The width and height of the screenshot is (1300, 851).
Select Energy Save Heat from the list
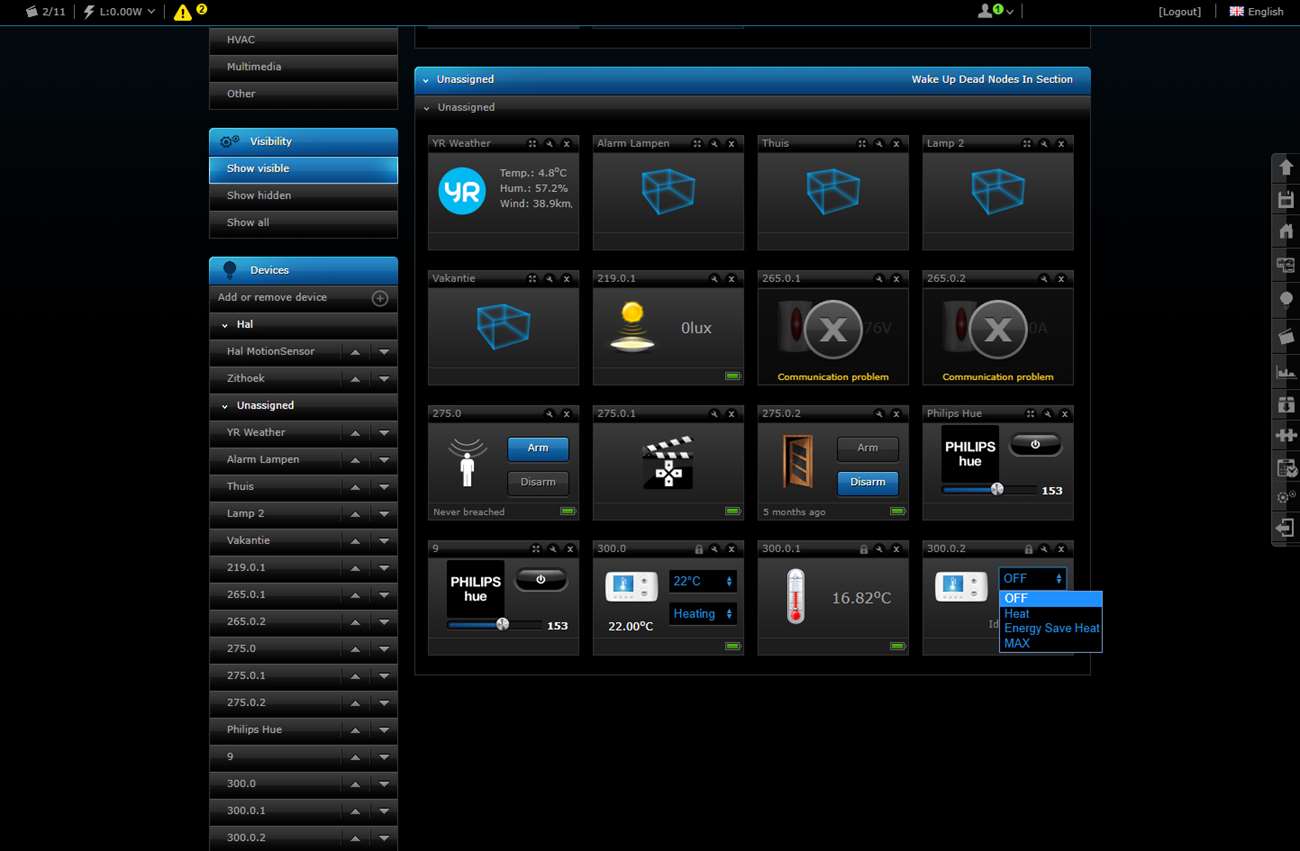[x=1051, y=629]
